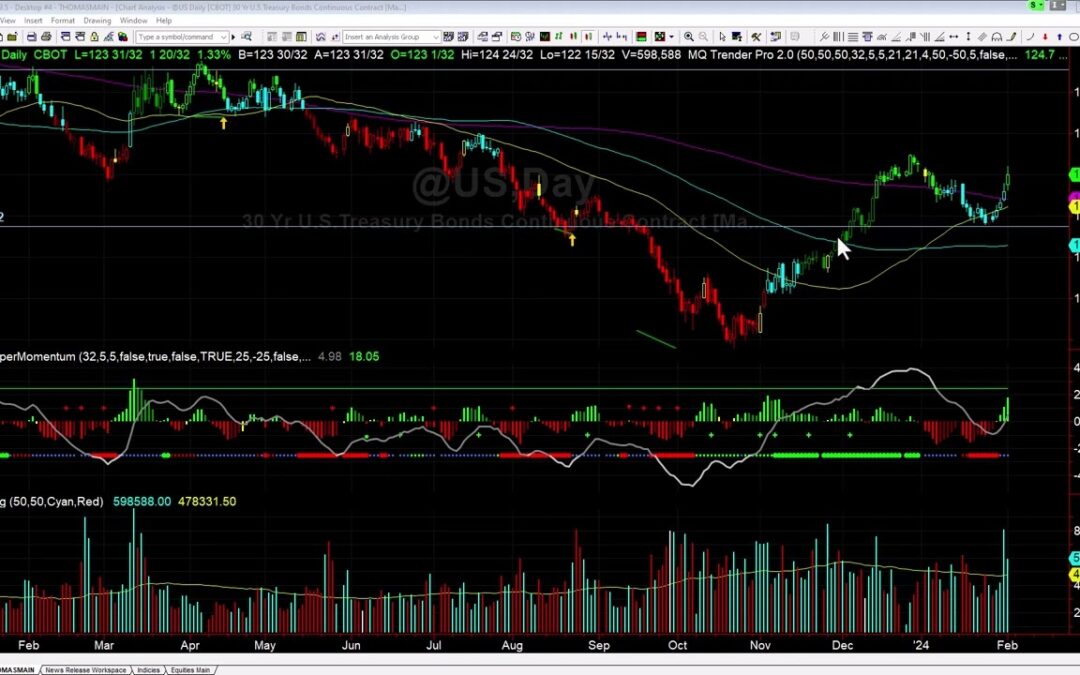Viewport: 1080px width, 675px height.
Task: Click the zoom in magnifier icon
Action: [x=688, y=37]
